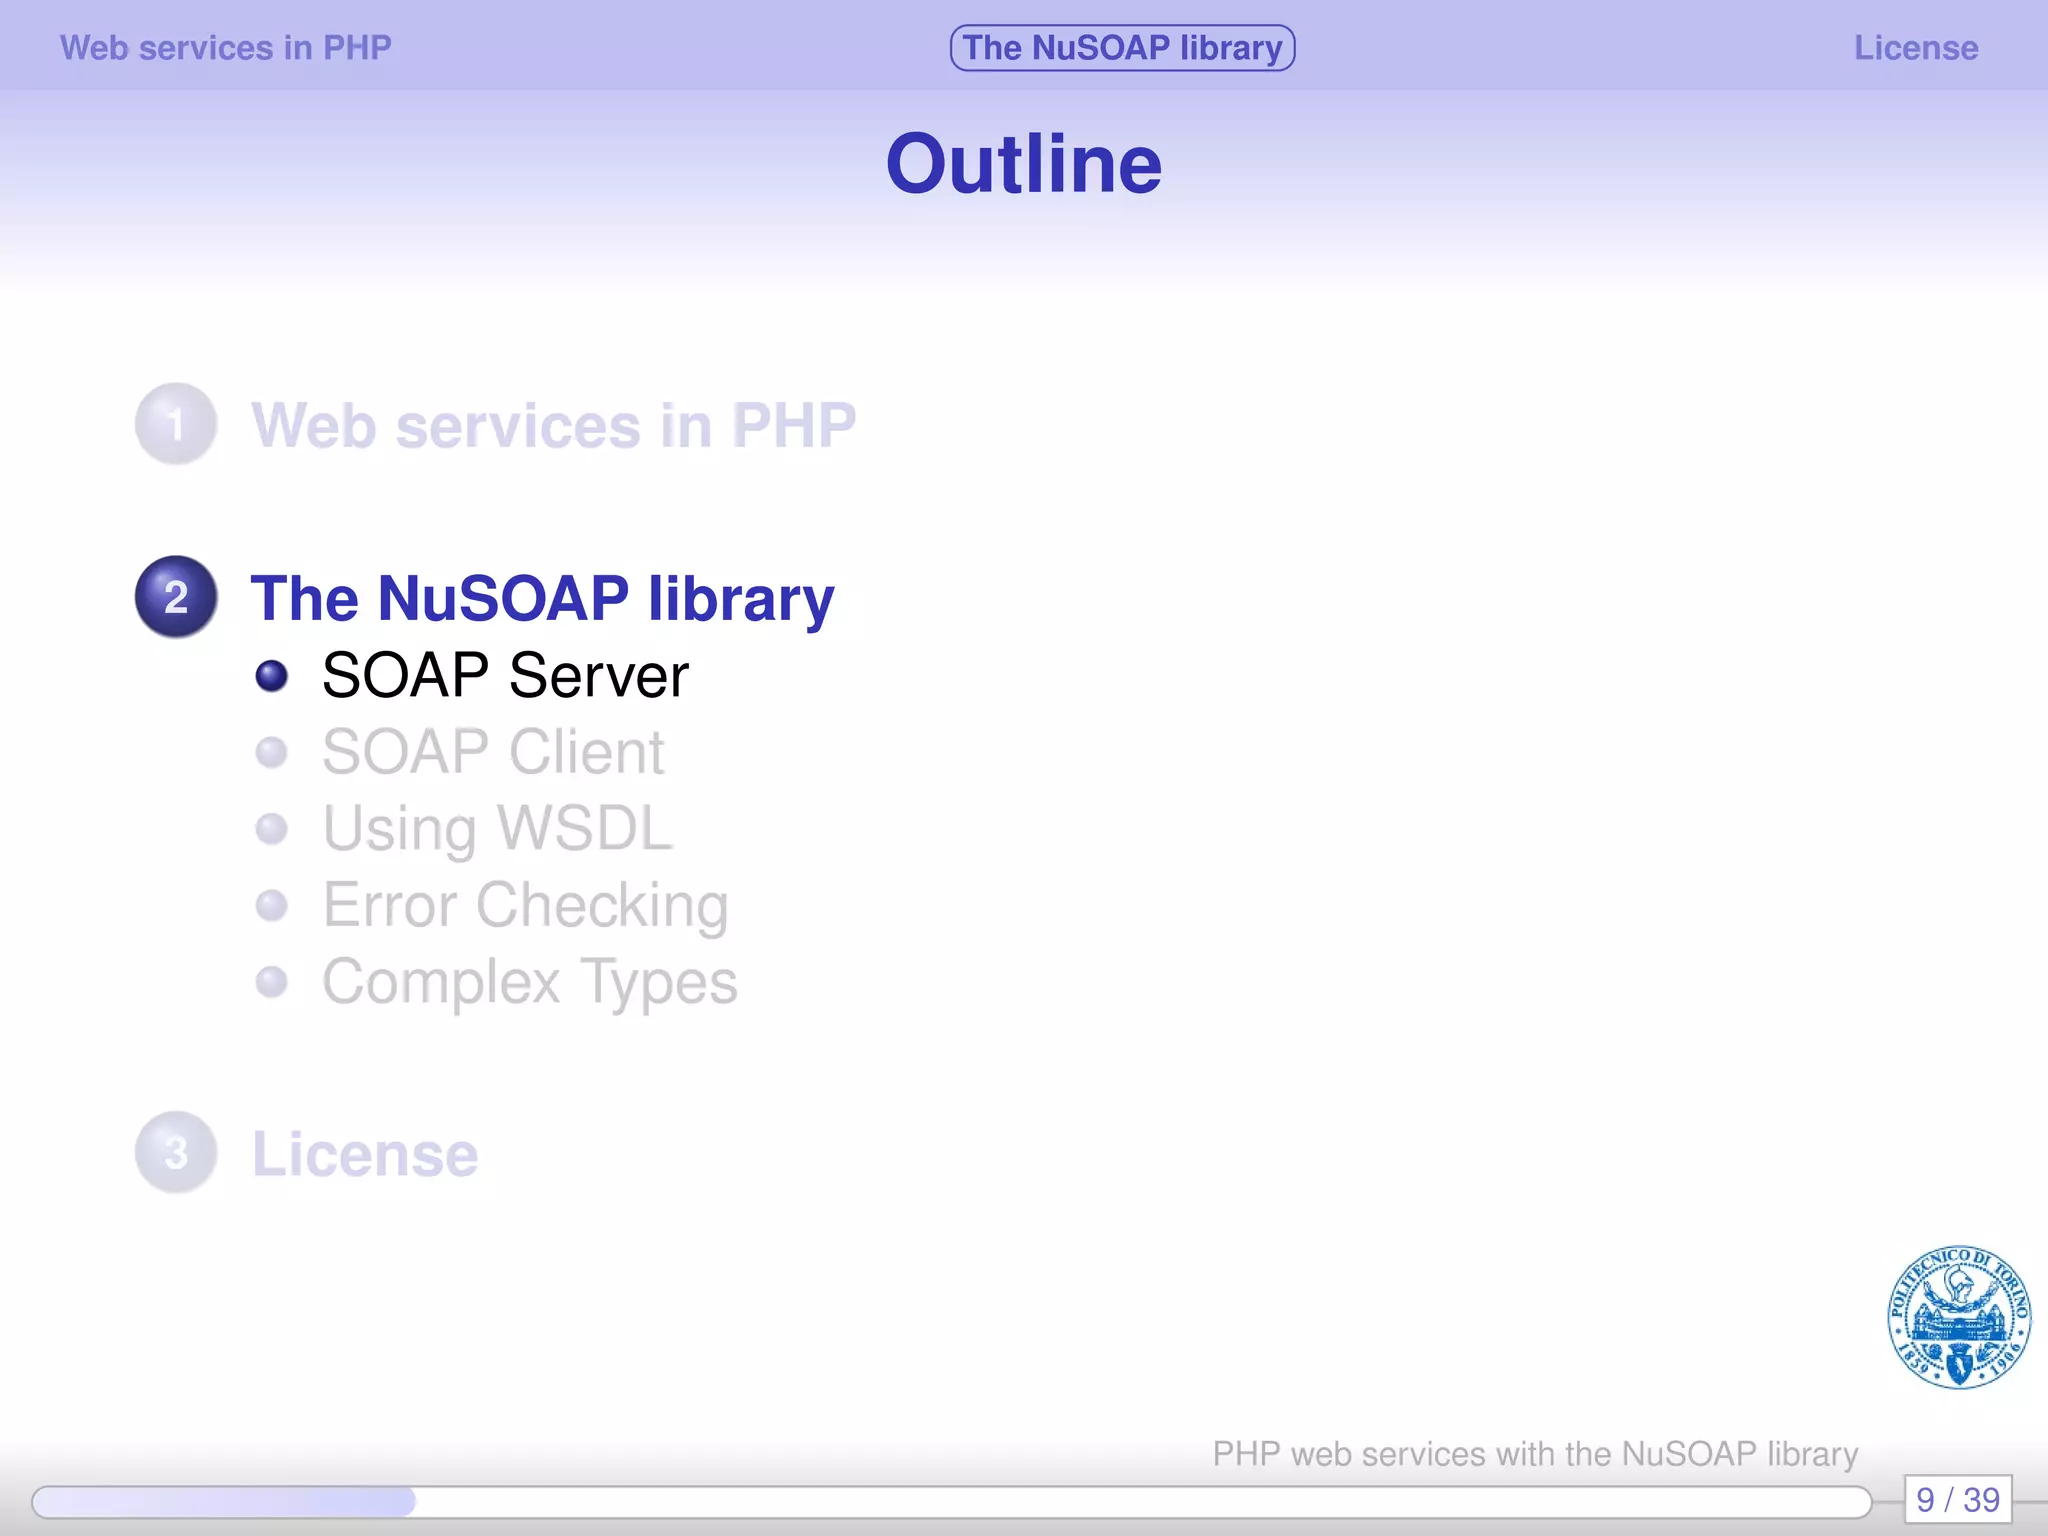Click the 9 / 39 page counter

[1957, 1500]
